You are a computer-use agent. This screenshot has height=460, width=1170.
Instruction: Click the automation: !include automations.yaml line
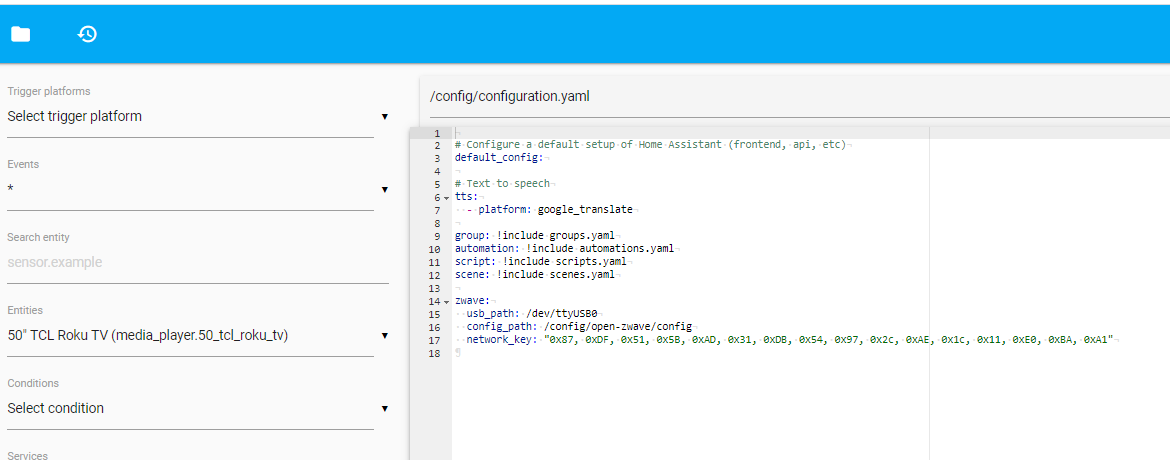tap(565, 249)
